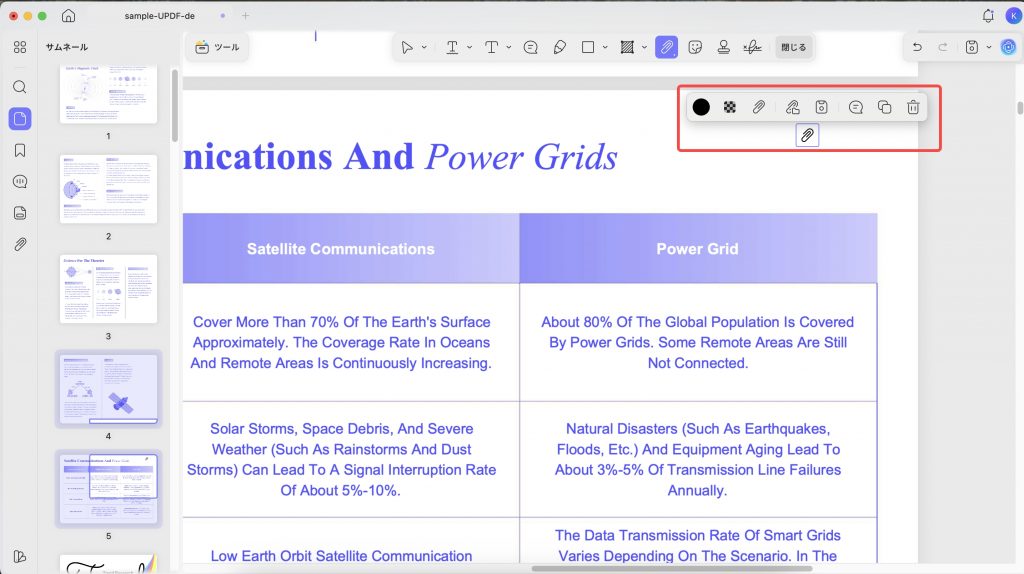The height and width of the screenshot is (574, 1024).
Task: Select the text box T tool
Action: pos(492,47)
